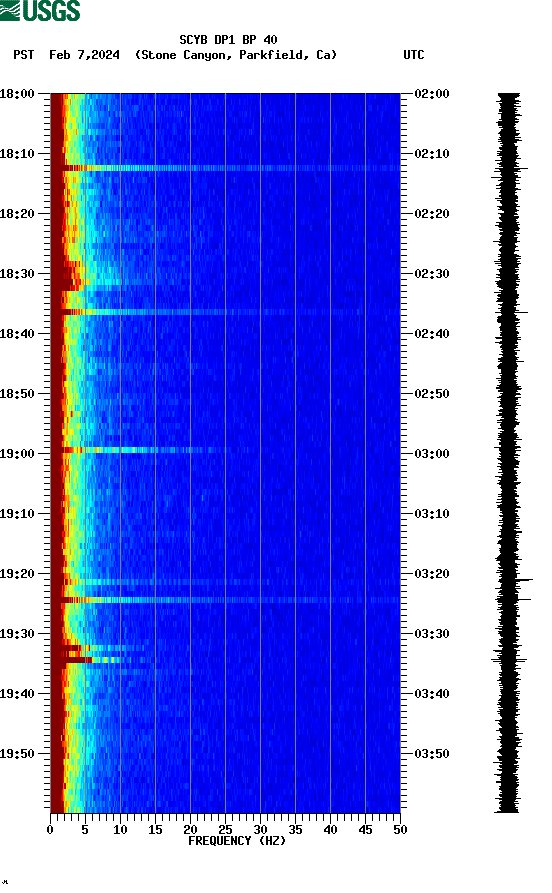Click the 03:10 UTC time label

(432, 514)
